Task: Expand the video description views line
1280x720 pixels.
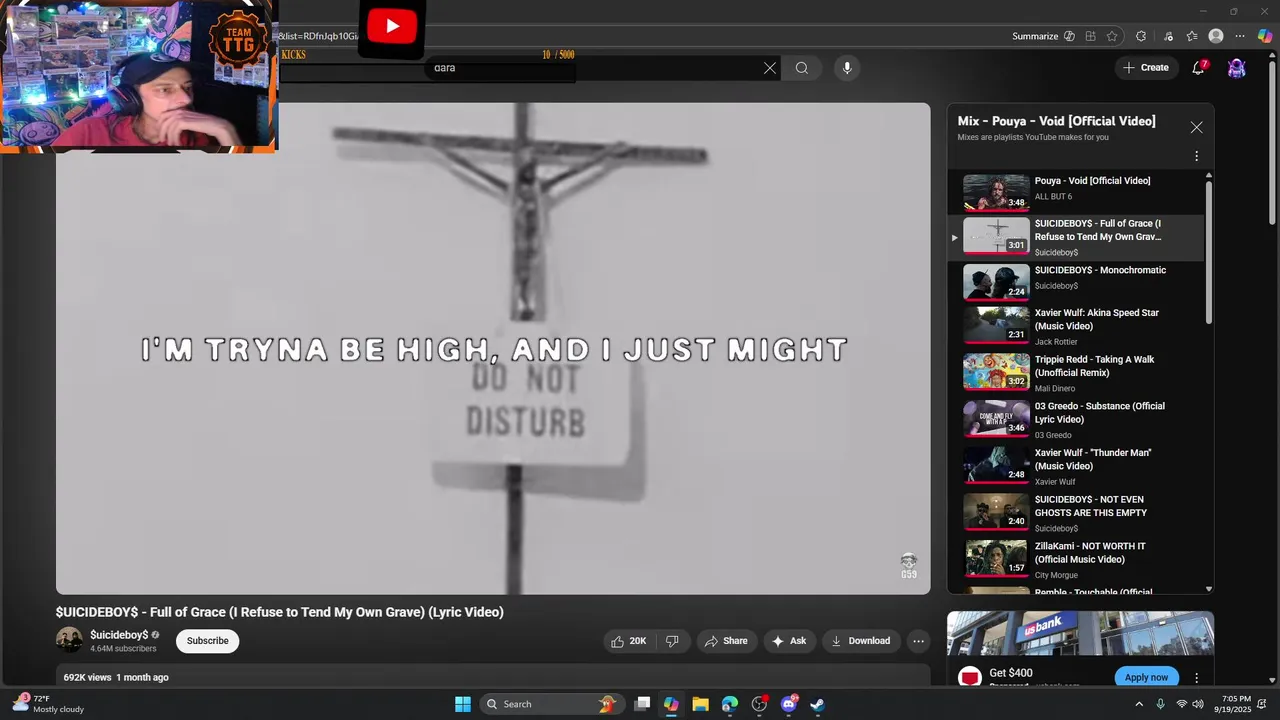Action: pyautogui.click(x=493, y=677)
